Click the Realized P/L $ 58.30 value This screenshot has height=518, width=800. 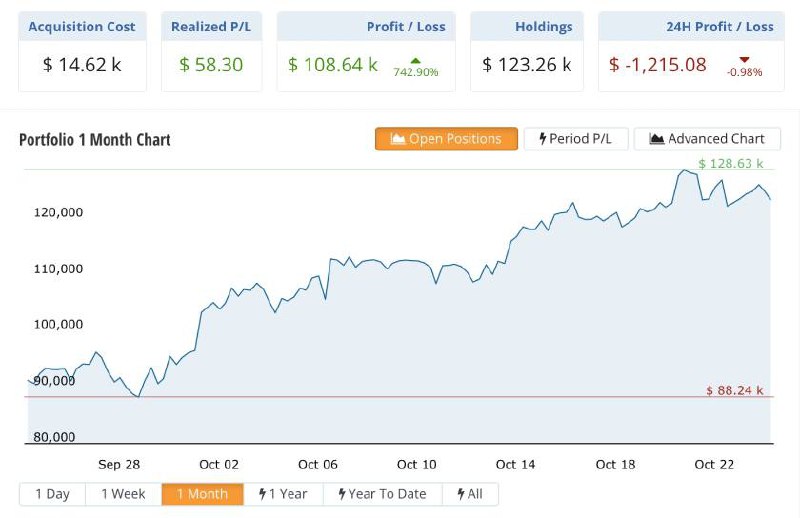(211, 65)
